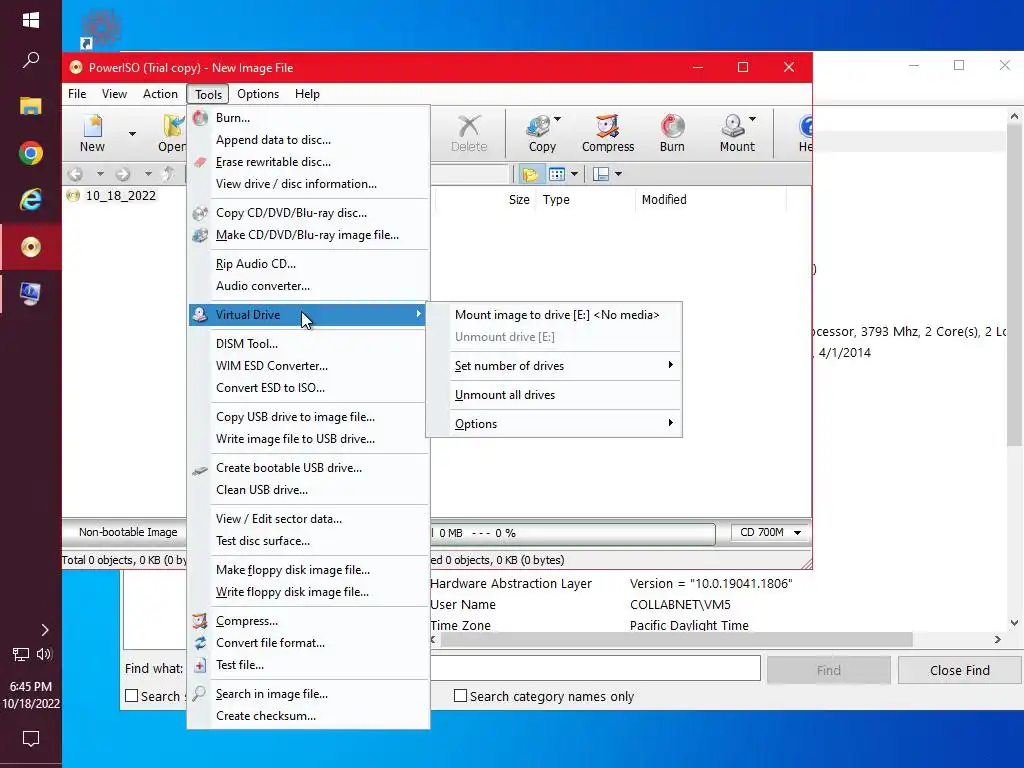This screenshot has height=768, width=1024.
Task: Open the forward history dropdown arrow
Action: (148, 174)
